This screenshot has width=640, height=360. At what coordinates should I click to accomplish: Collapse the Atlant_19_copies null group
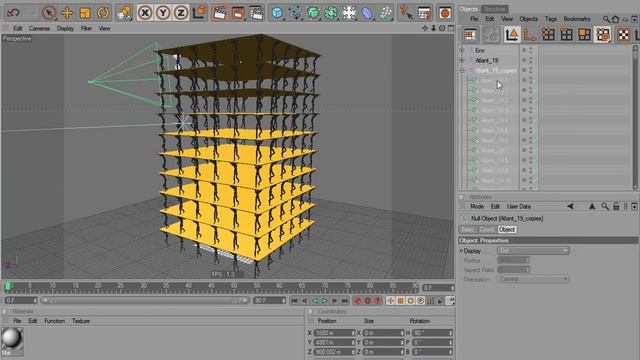(462, 71)
